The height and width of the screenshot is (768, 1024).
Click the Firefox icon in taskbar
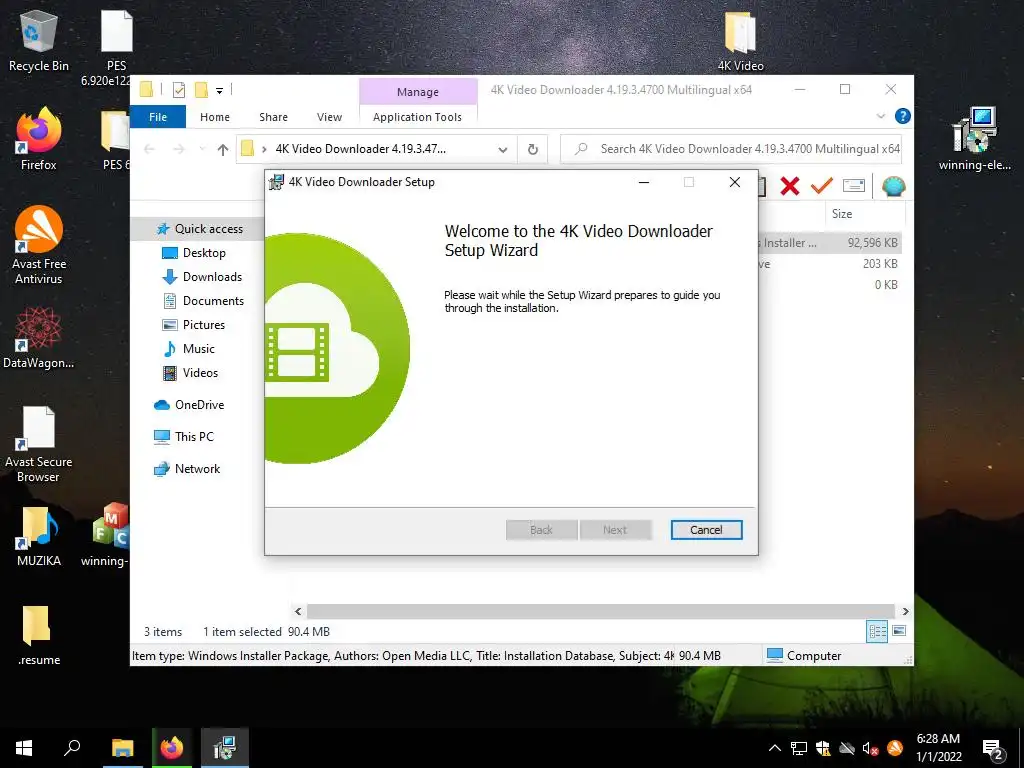pyautogui.click(x=172, y=748)
